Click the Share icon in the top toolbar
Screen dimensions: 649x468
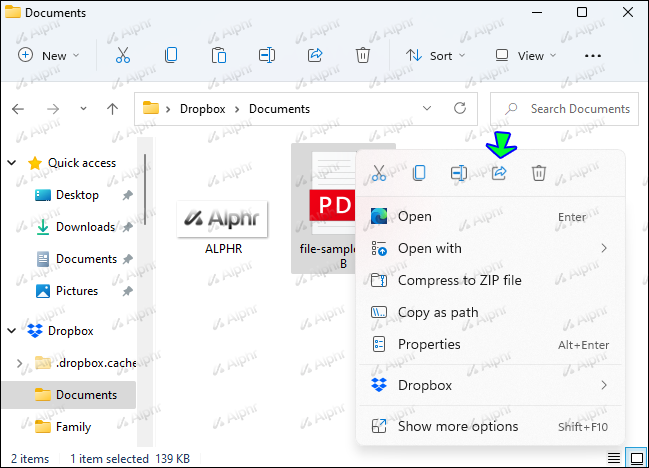click(315, 55)
